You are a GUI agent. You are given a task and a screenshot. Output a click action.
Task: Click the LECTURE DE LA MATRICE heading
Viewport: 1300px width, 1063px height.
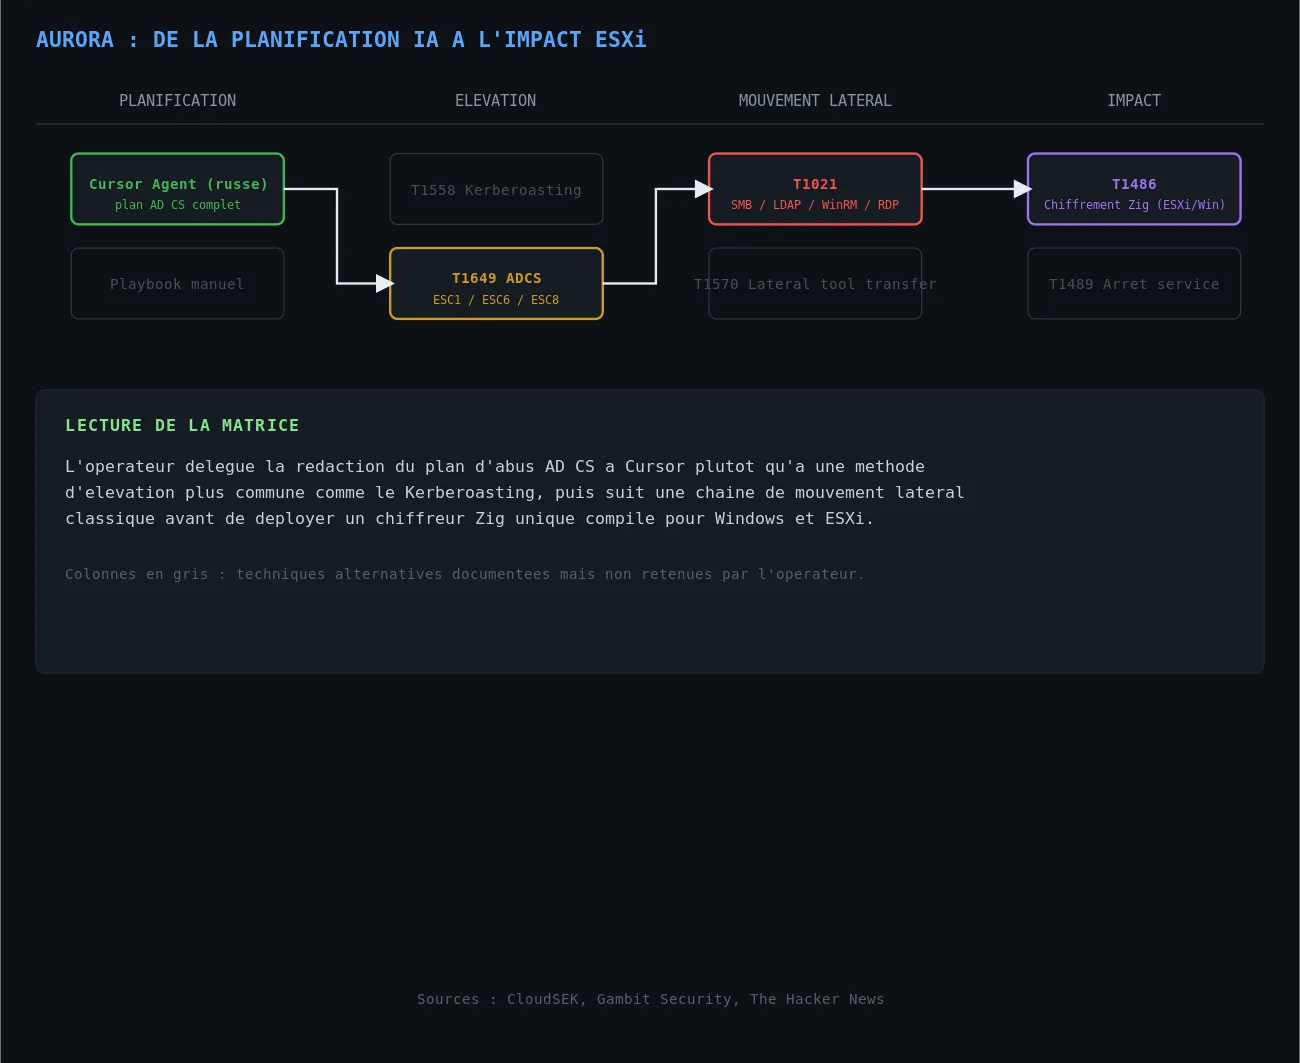pyautogui.click(x=182, y=426)
